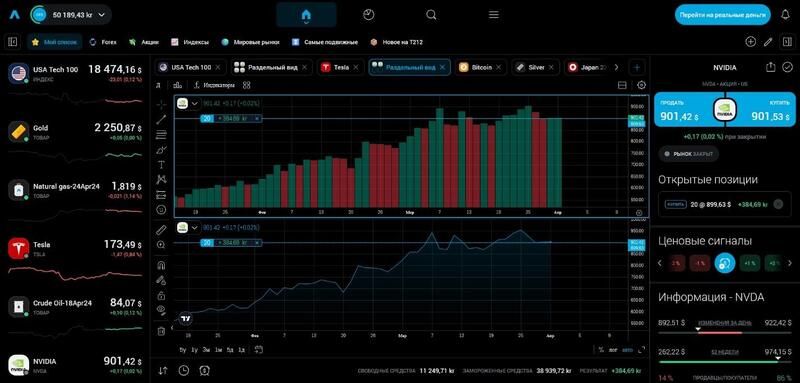Click the chart panel layout icon
The width and height of the screenshot is (800, 383).
pyautogui.click(x=622, y=85)
